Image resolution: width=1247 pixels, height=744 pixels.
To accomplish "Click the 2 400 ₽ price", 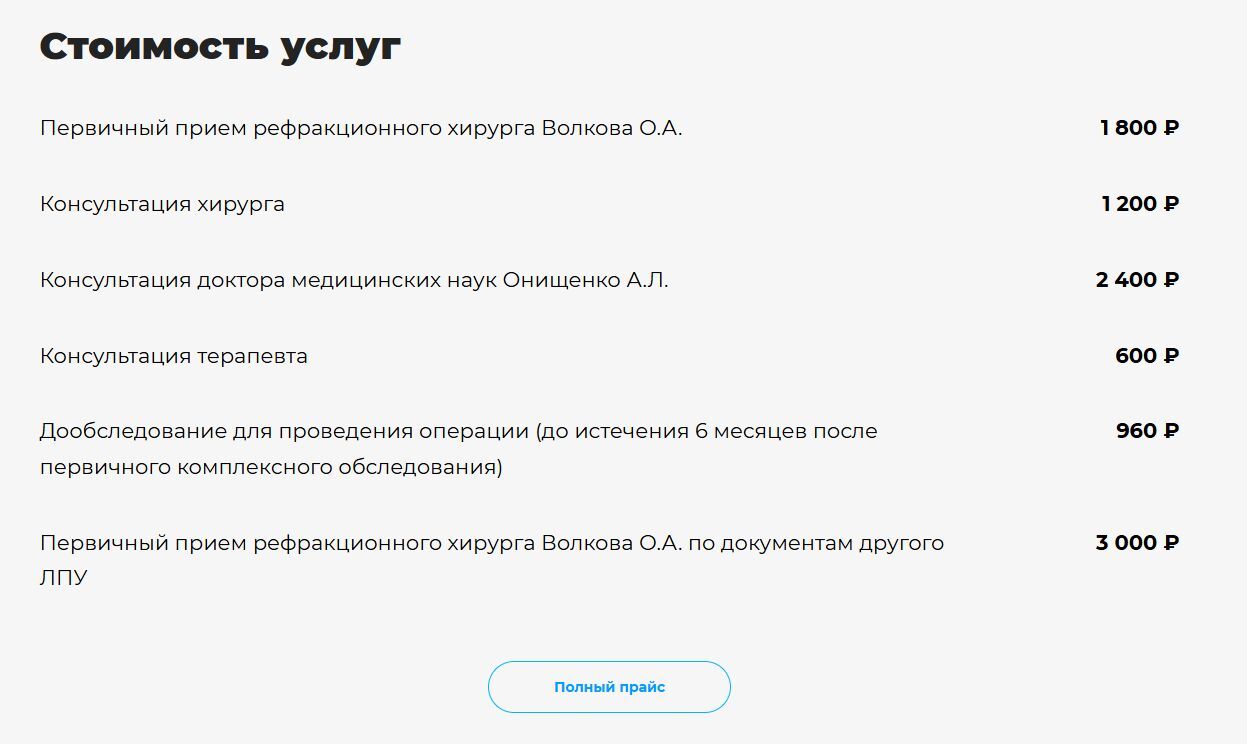I will 1138,280.
